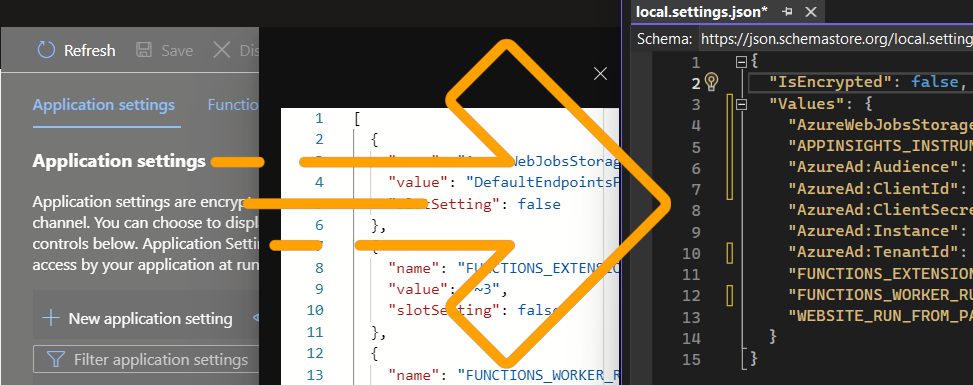Click the Refresh icon in Azure portal
973x385 pixels.
tap(47, 50)
